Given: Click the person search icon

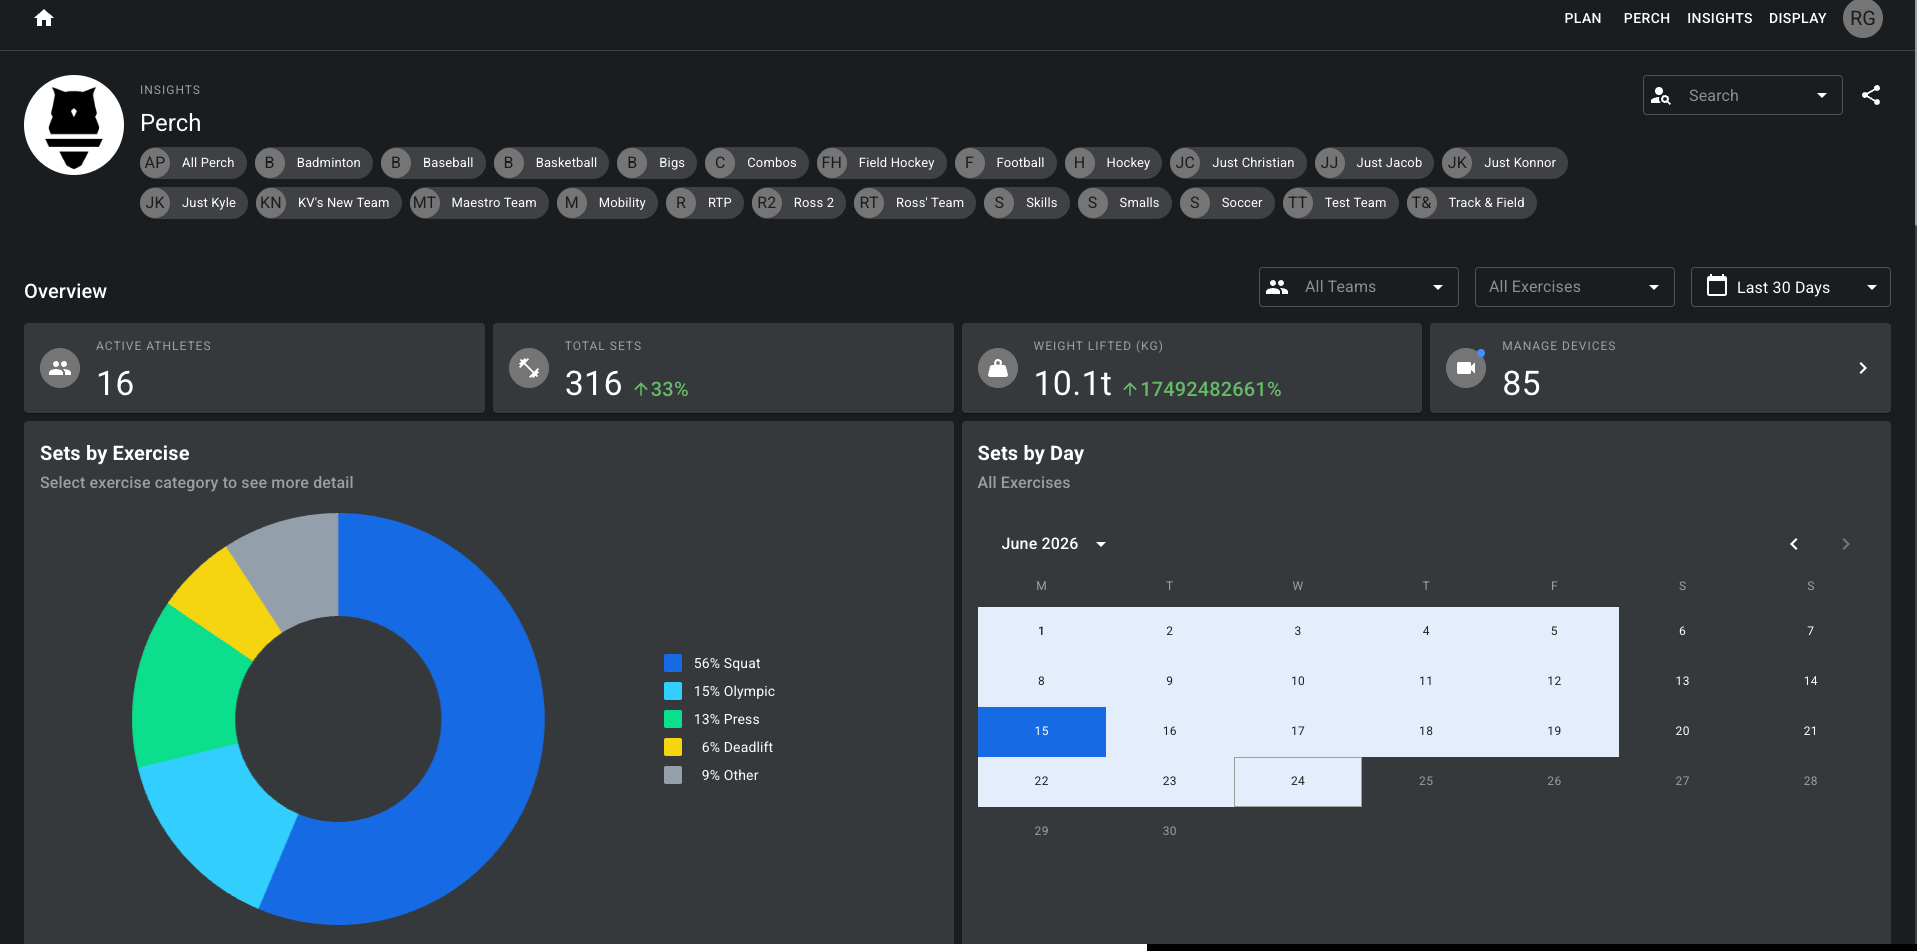Looking at the screenshot, I should coord(1661,96).
